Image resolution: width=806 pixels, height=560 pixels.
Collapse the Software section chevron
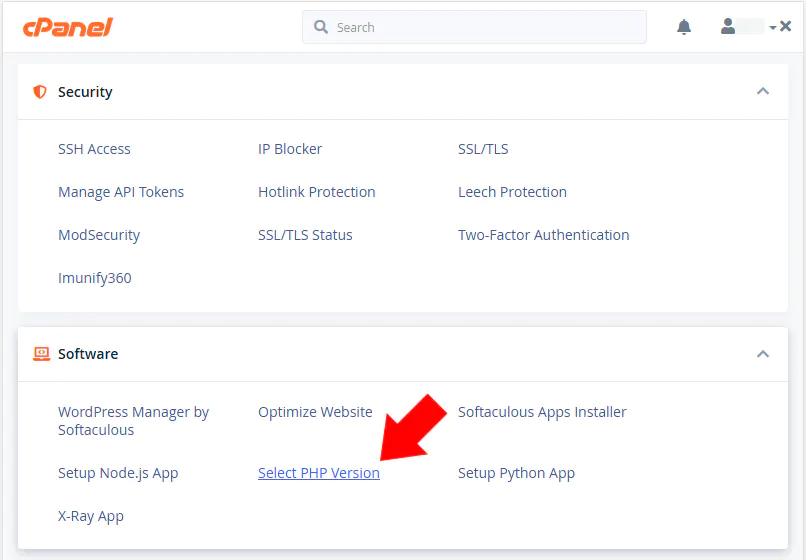click(763, 354)
